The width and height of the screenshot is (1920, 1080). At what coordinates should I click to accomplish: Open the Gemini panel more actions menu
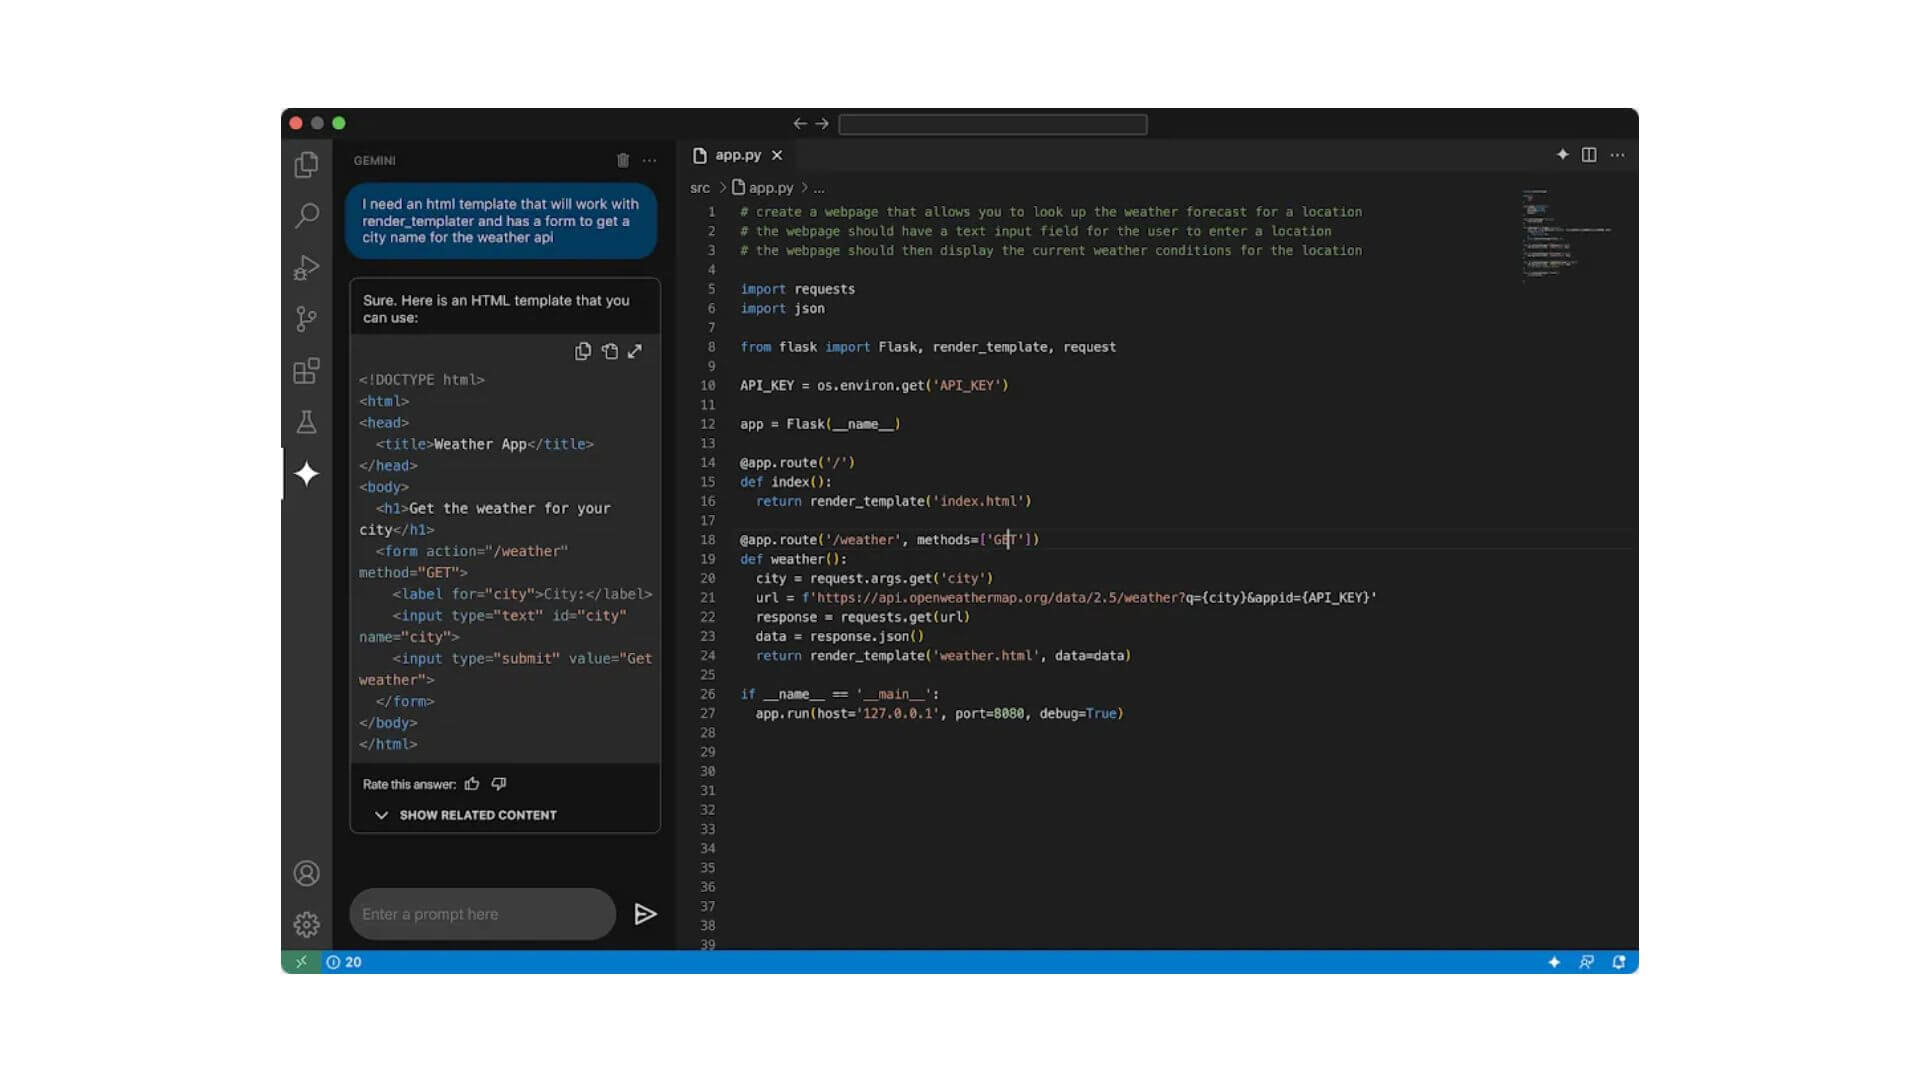coord(649,160)
